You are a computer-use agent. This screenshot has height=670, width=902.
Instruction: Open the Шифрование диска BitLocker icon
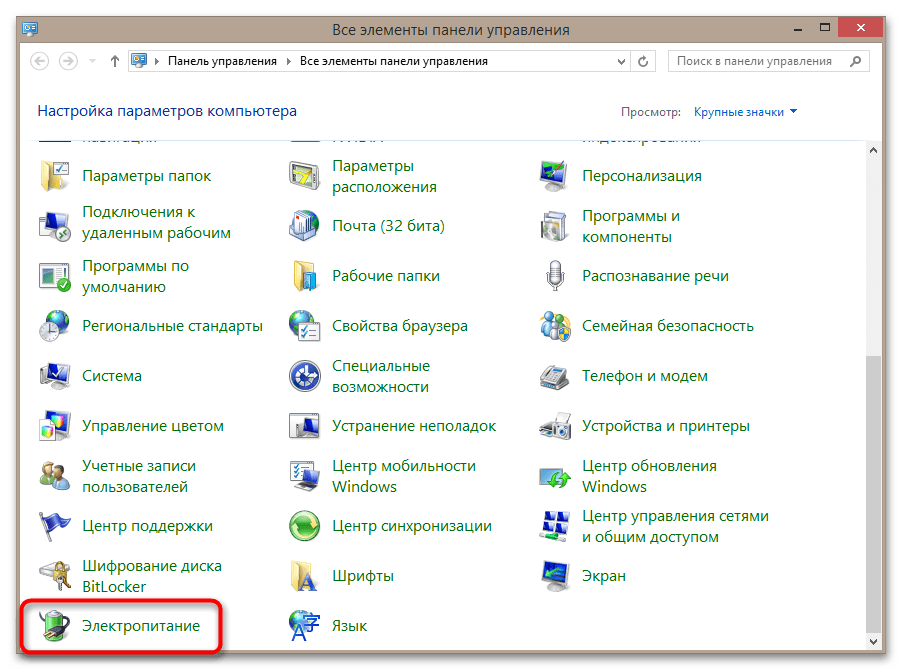tap(55, 576)
